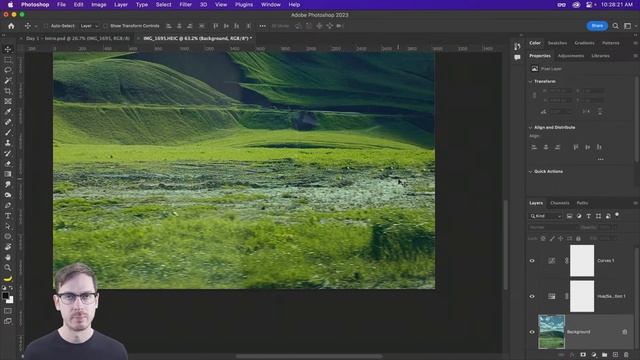
Task: Select the Eraser tool
Action: point(8,164)
